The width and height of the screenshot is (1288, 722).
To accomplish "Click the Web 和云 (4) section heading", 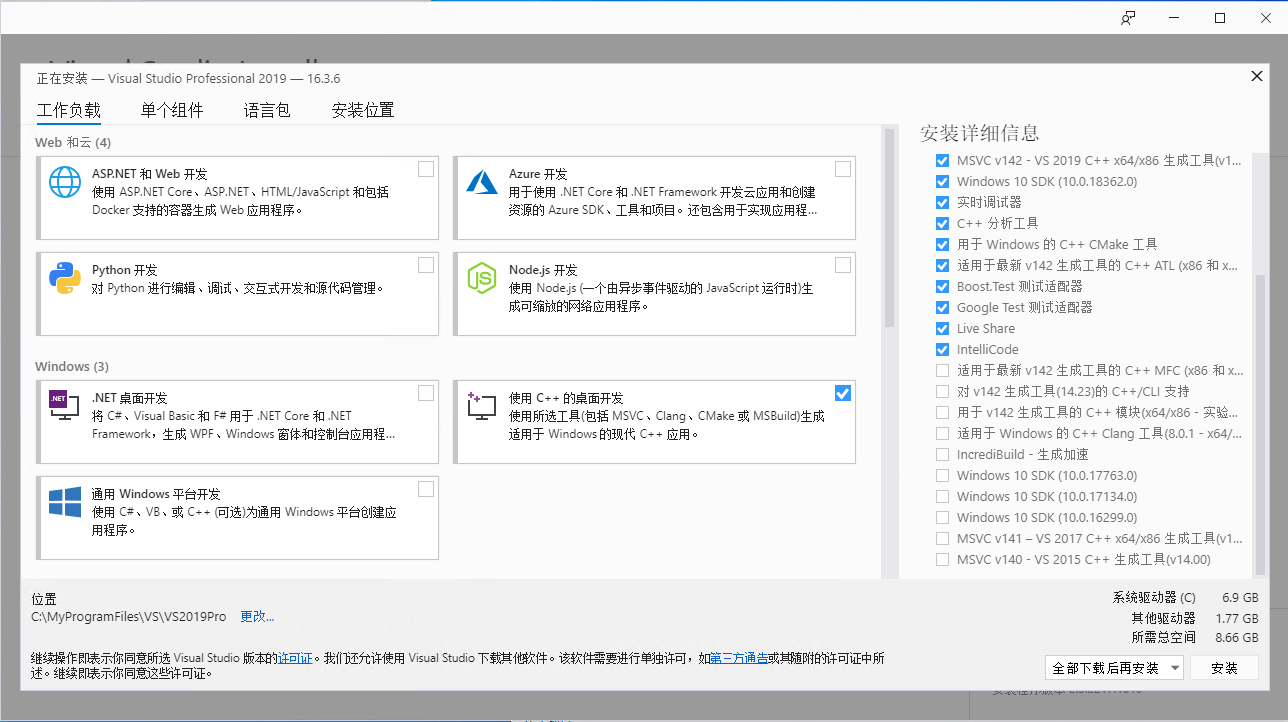I will 73,142.
